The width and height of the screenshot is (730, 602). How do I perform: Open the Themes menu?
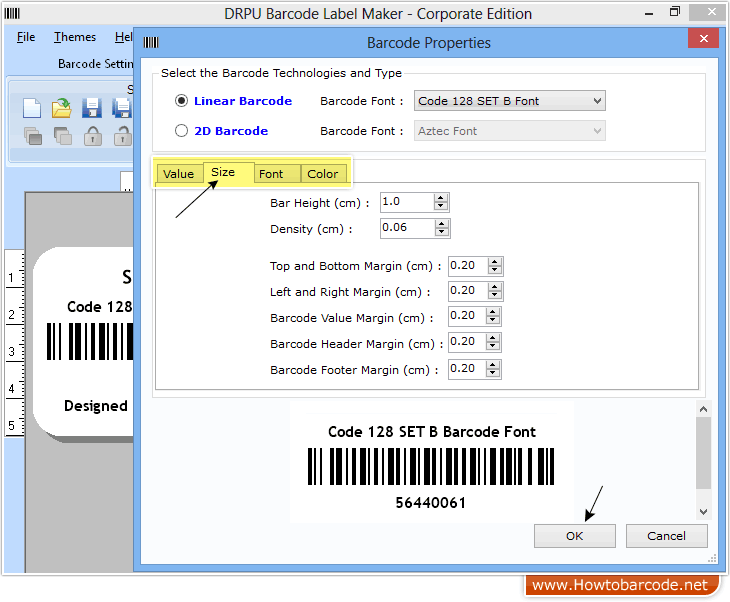pos(75,37)
